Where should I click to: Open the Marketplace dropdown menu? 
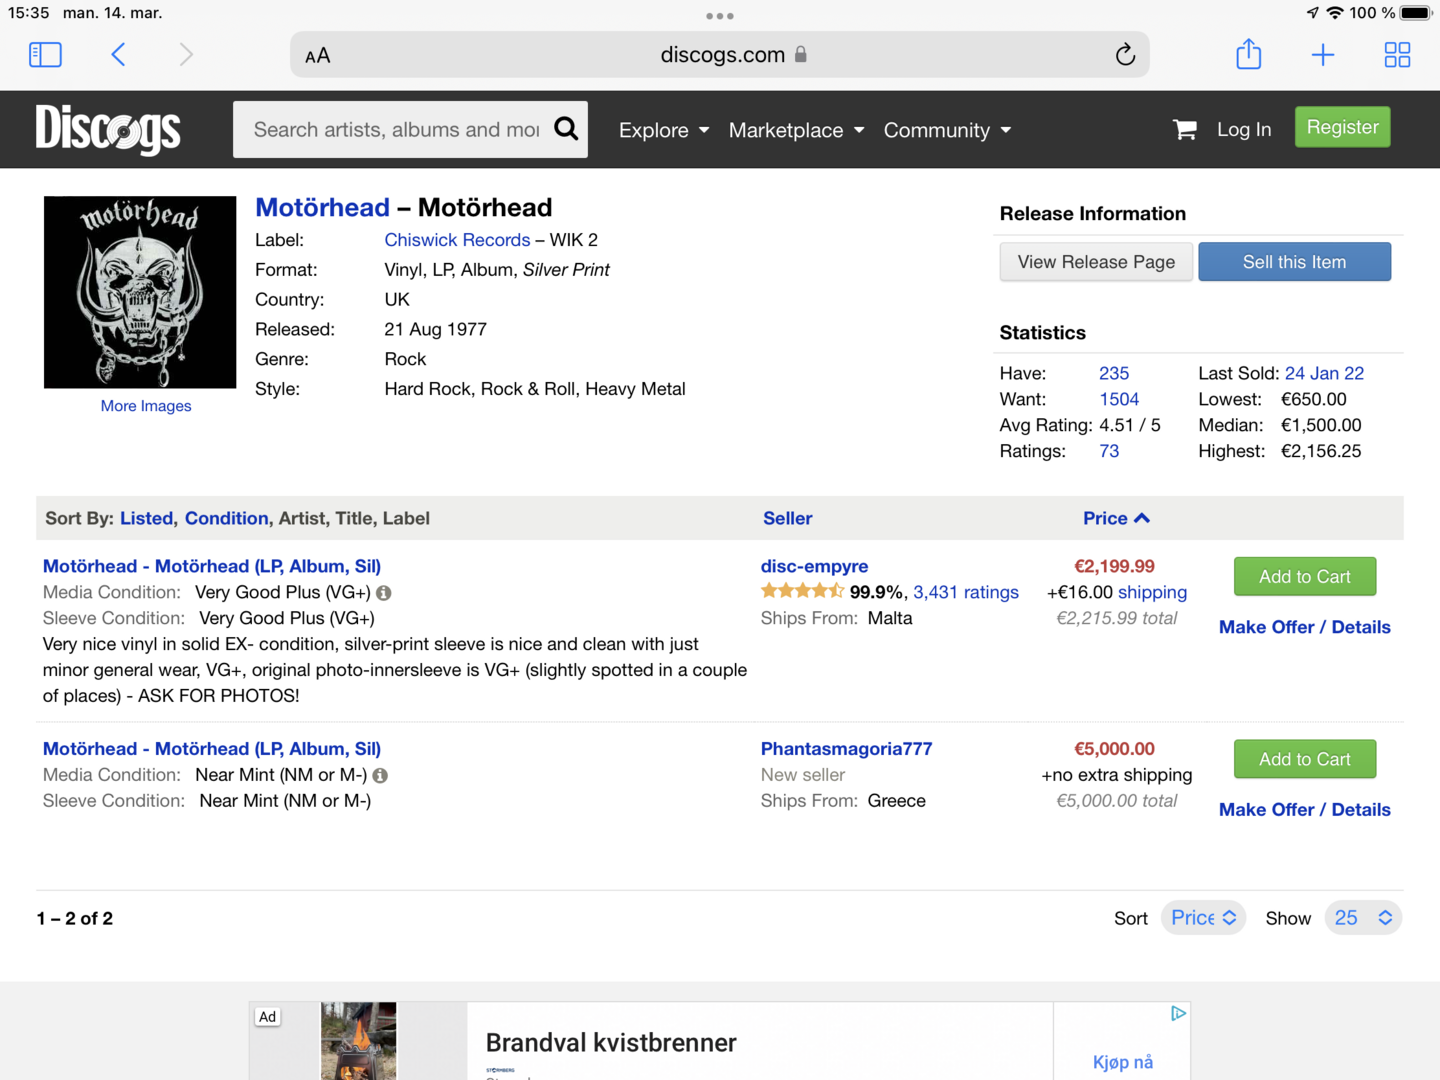[796, 130]
